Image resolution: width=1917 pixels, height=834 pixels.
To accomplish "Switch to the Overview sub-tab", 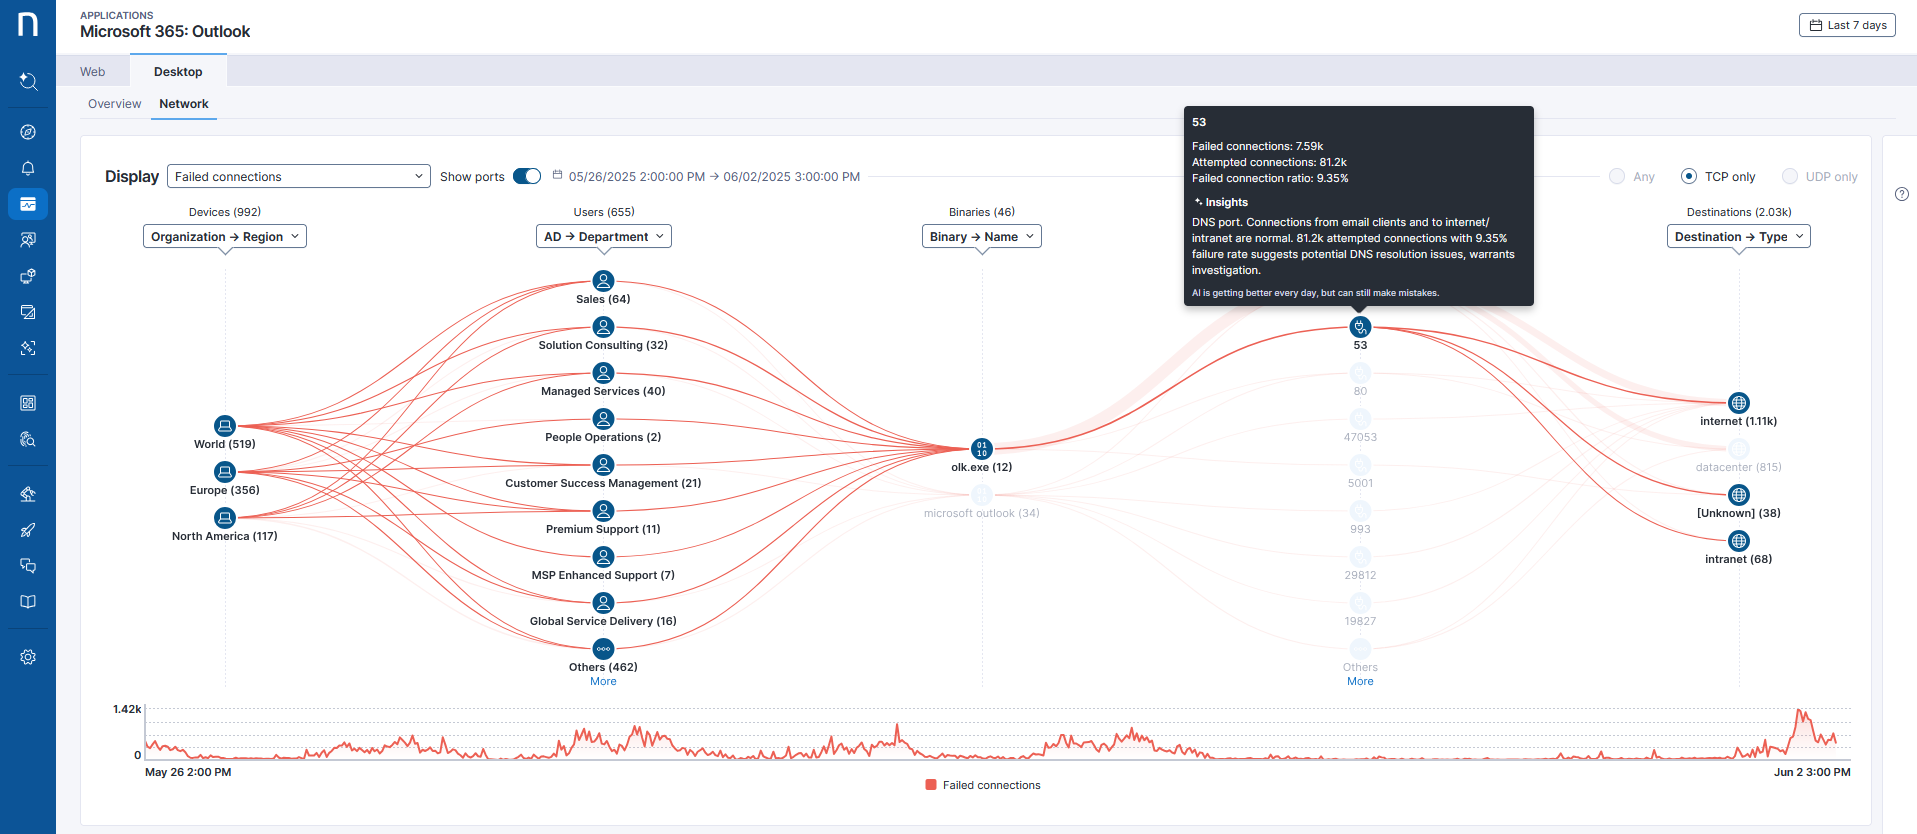I will (114, 104).
